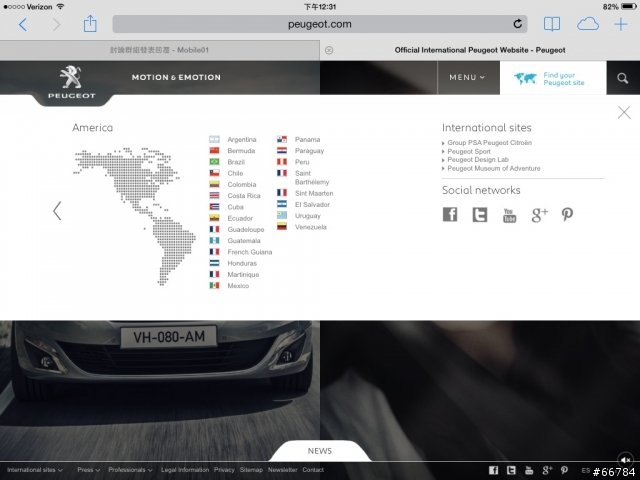The height and width of the screenshot is (480, 640).
Task: Click footer Pinterest icon
Action: click(564, 470)
